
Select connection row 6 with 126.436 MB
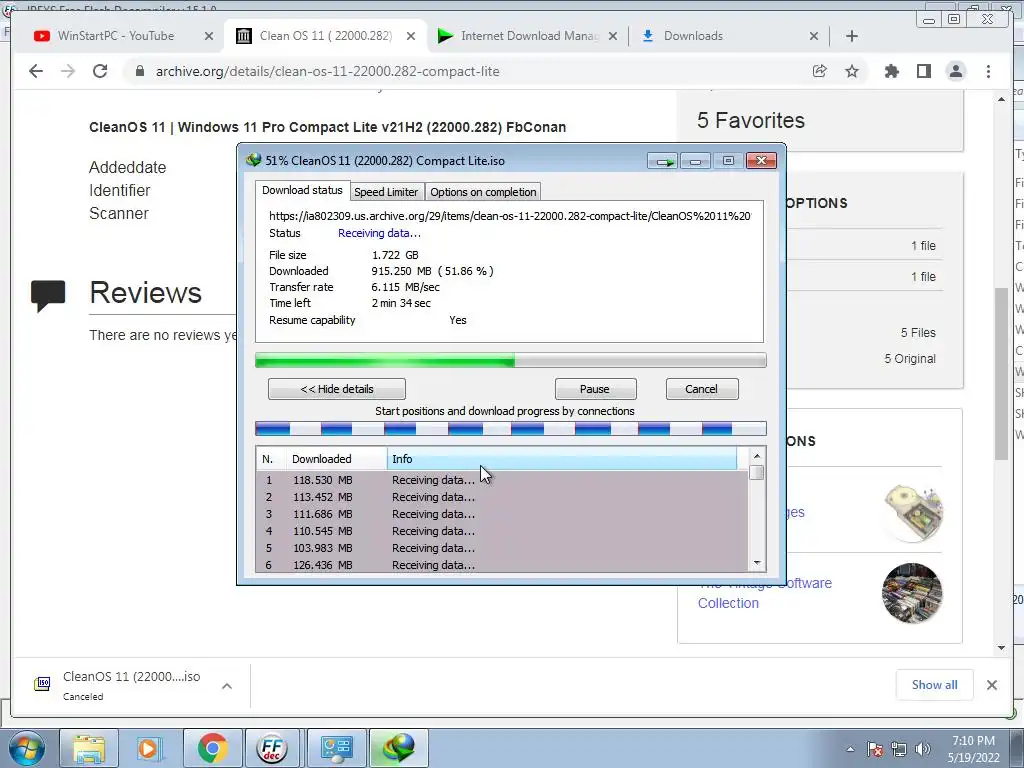point(502,565)
